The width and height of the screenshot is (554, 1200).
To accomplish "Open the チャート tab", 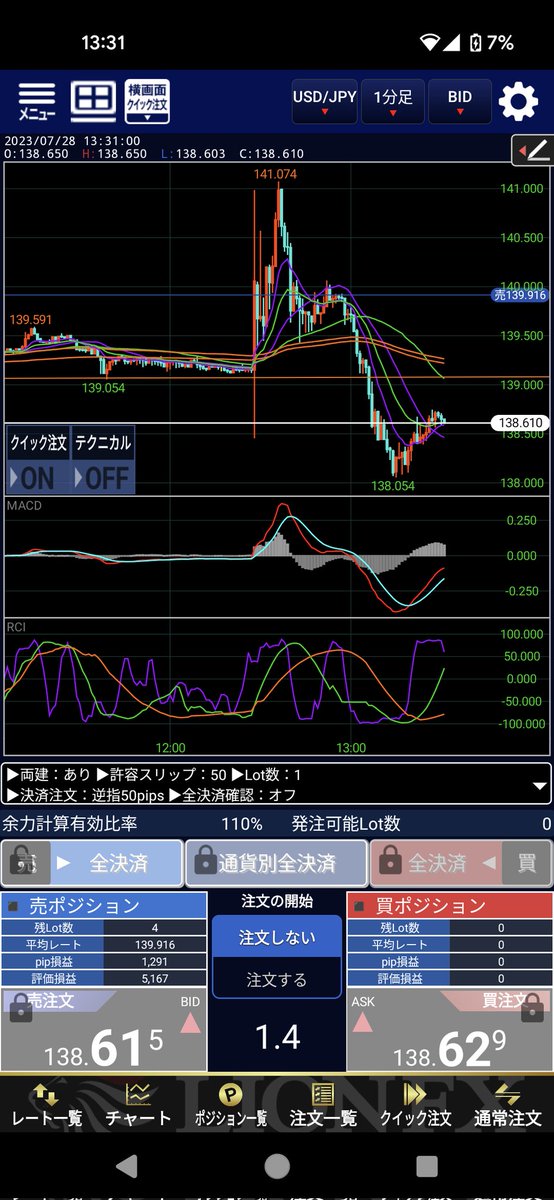I will [138, 1105].
